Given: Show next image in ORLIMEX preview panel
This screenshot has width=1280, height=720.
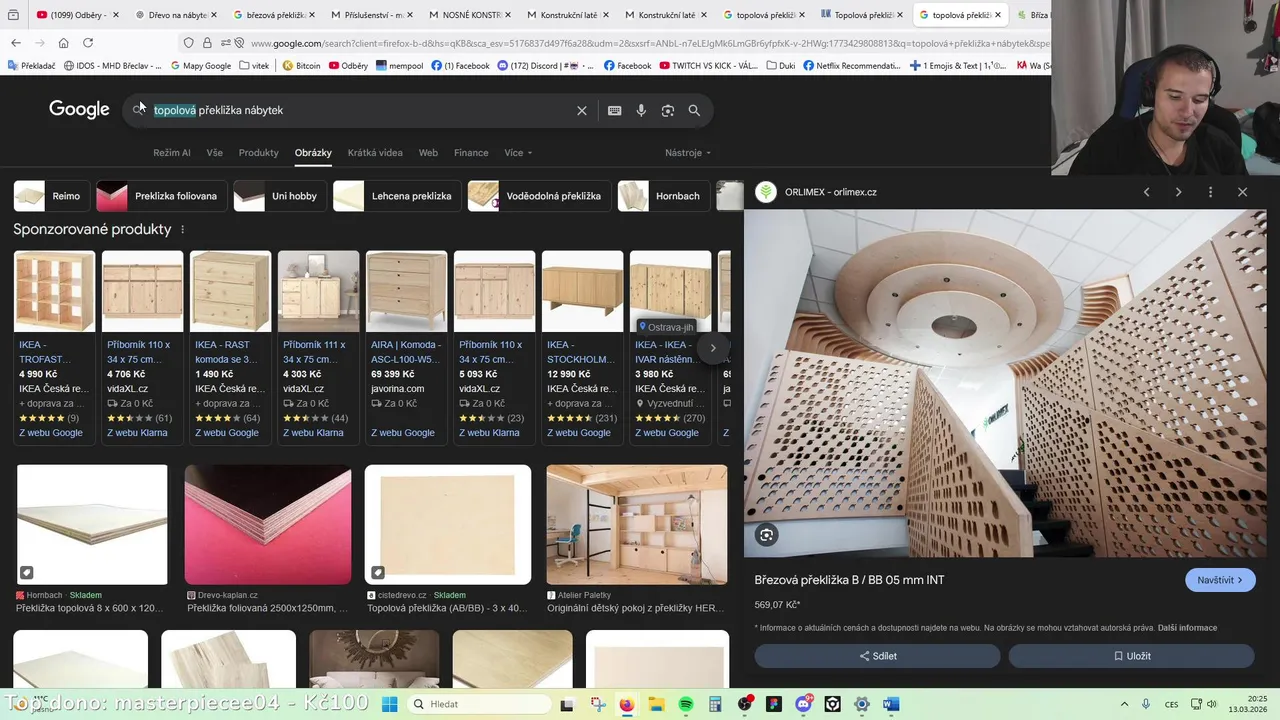Looking at the screenshot, I should pos(1178,192).
